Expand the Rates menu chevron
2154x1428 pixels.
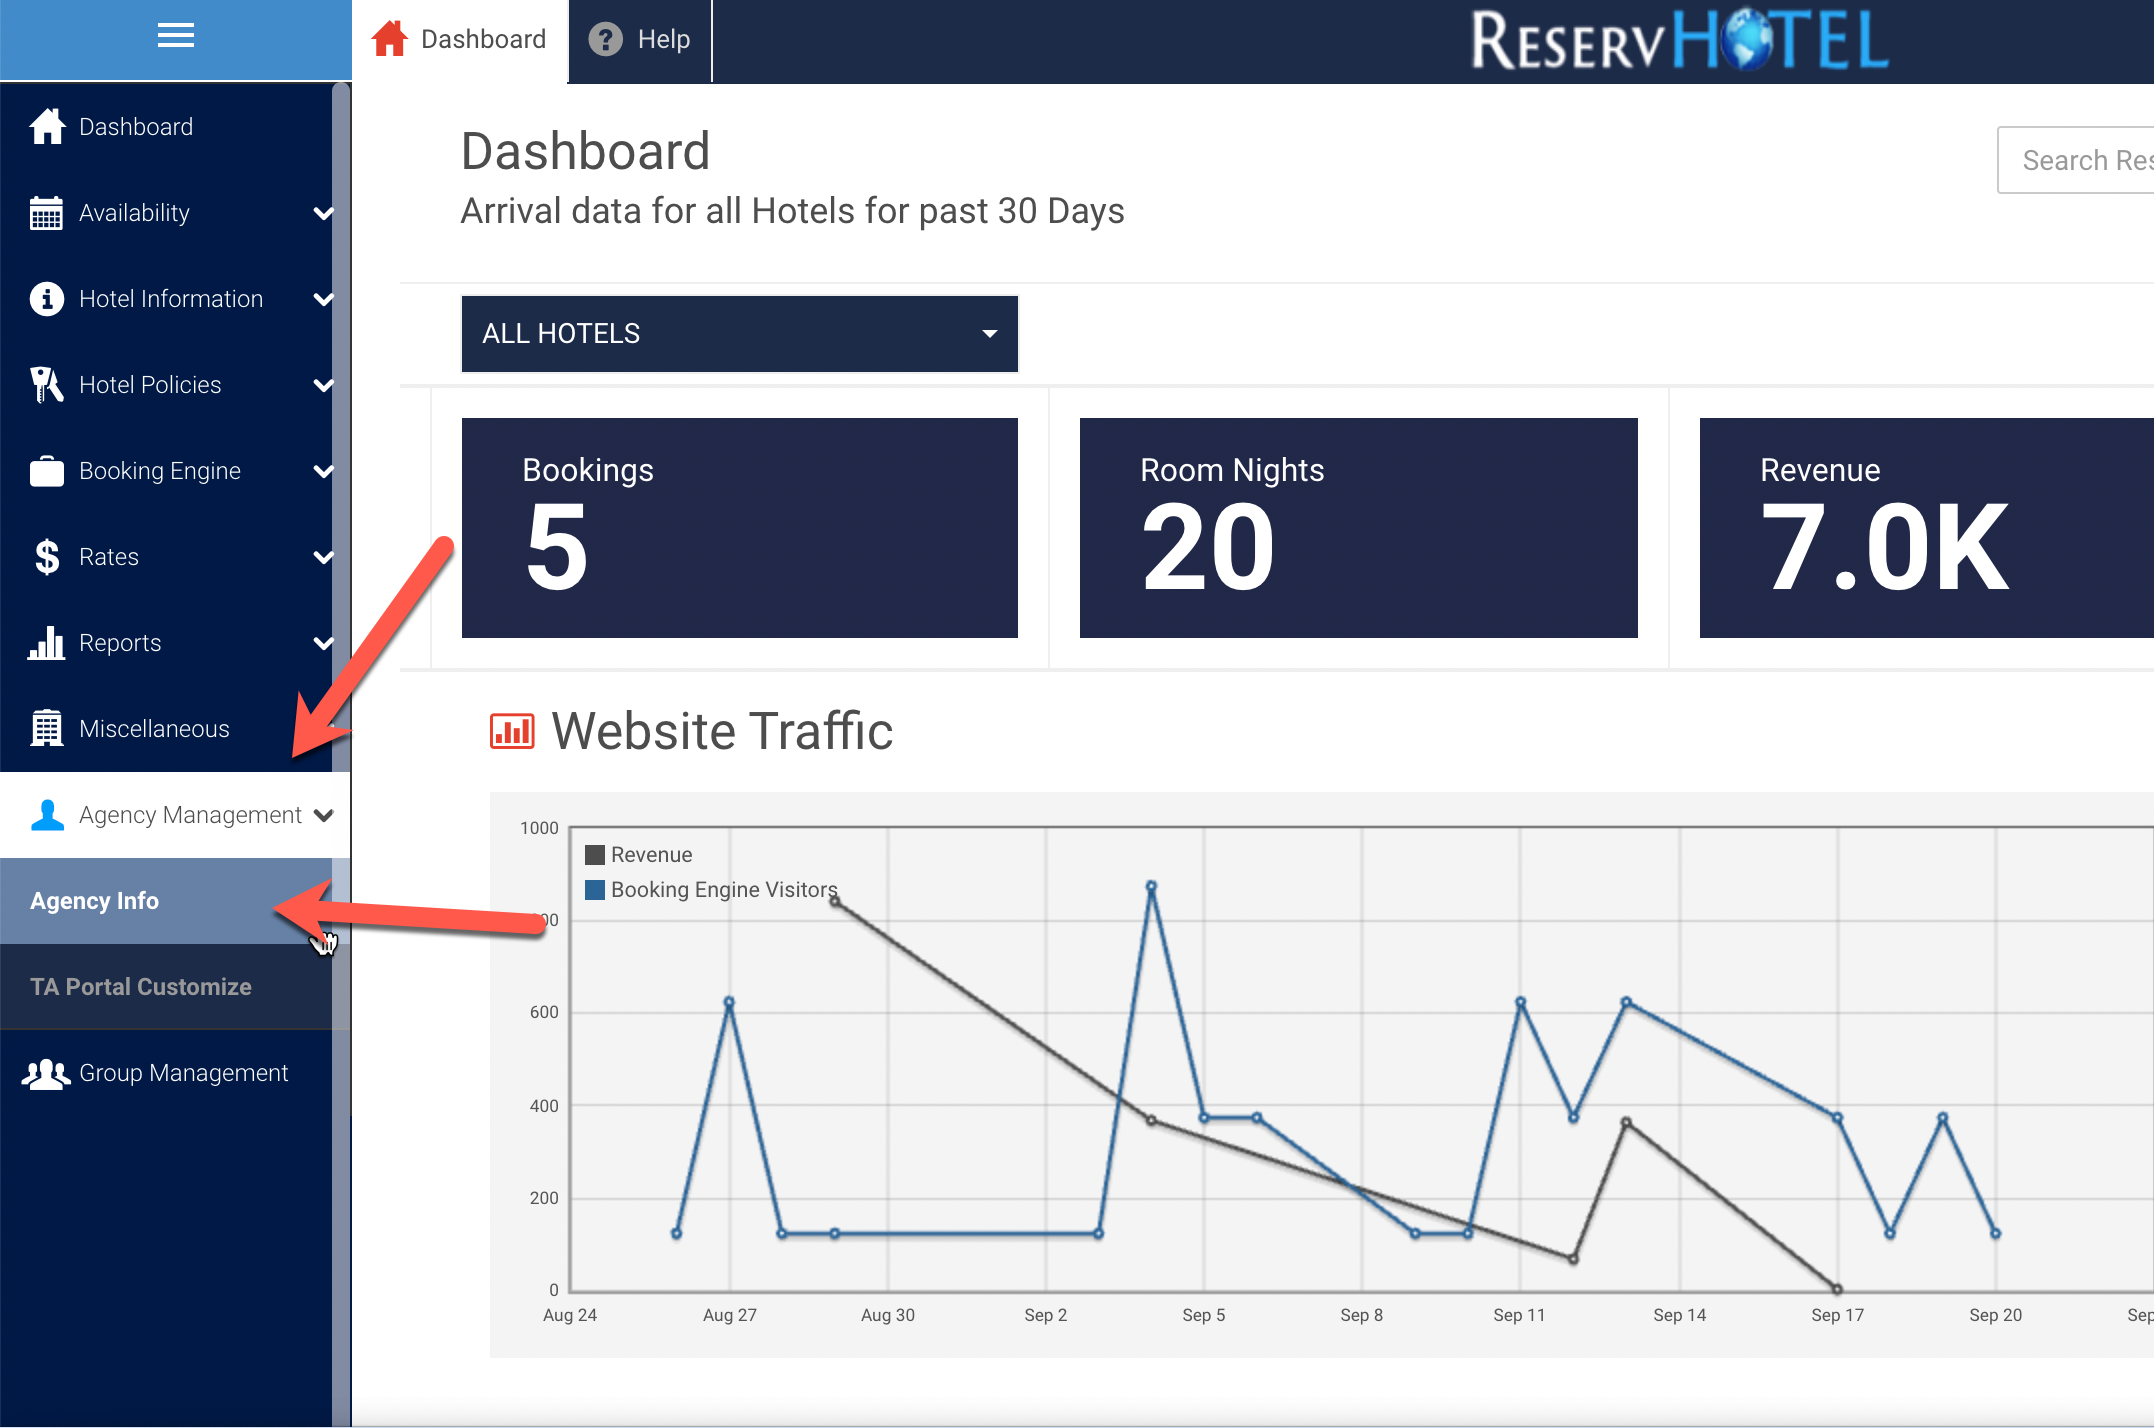[323, 557]
